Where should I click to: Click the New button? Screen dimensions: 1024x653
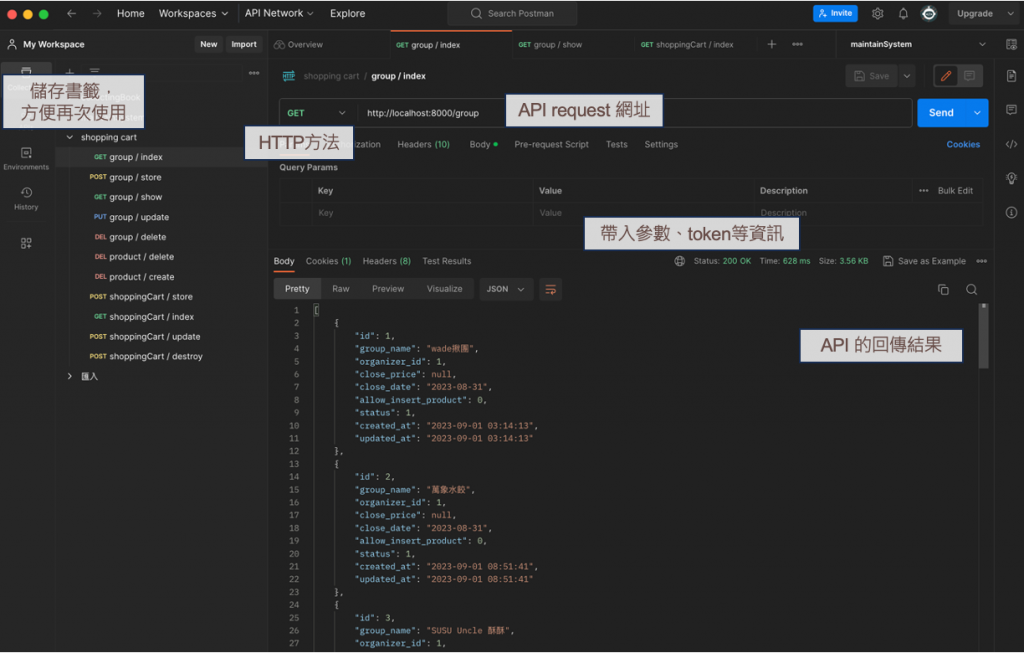(209, 44)
